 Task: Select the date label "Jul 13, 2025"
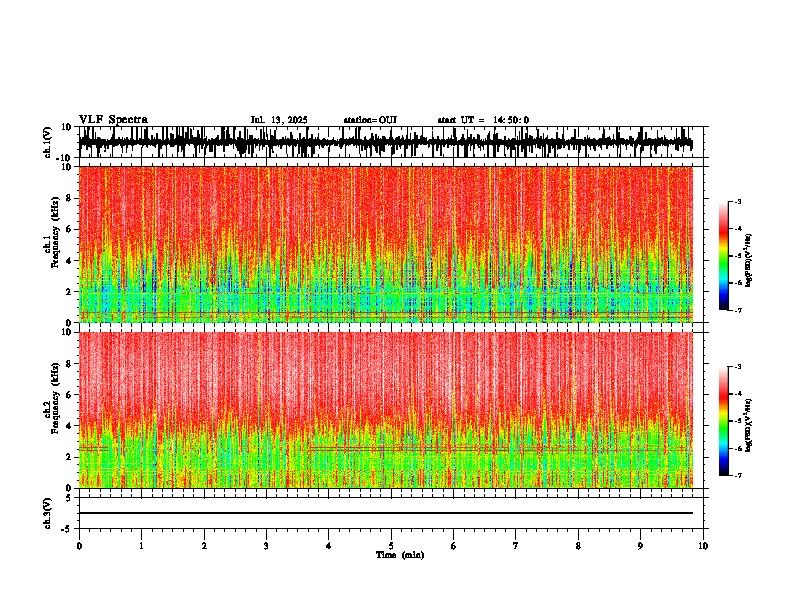click(279, 120)
